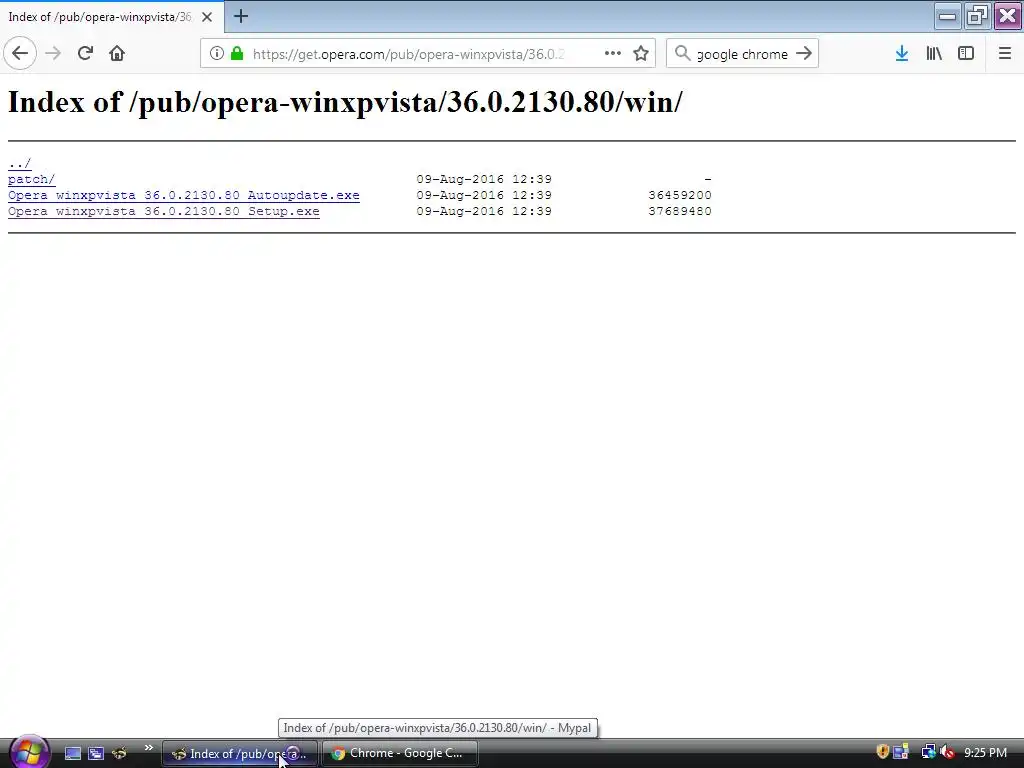Go up to parent directory ../
Viewport: 1024px width, 768px height.
click(20, 163)
